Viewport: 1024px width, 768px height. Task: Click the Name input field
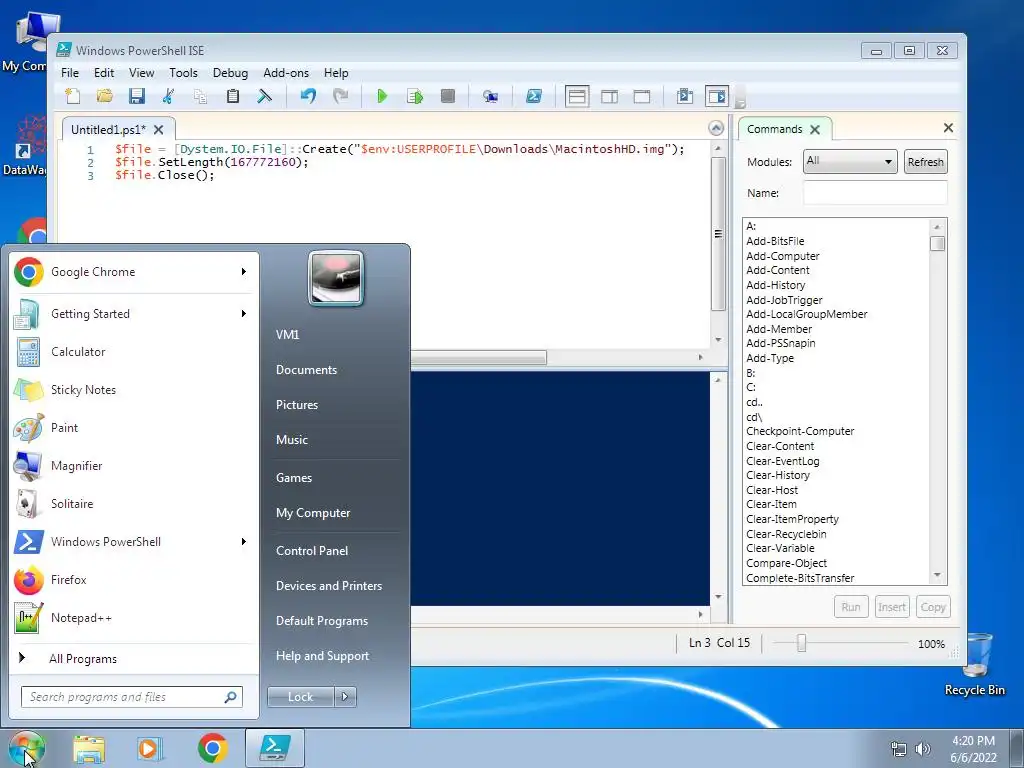[875, 193]
